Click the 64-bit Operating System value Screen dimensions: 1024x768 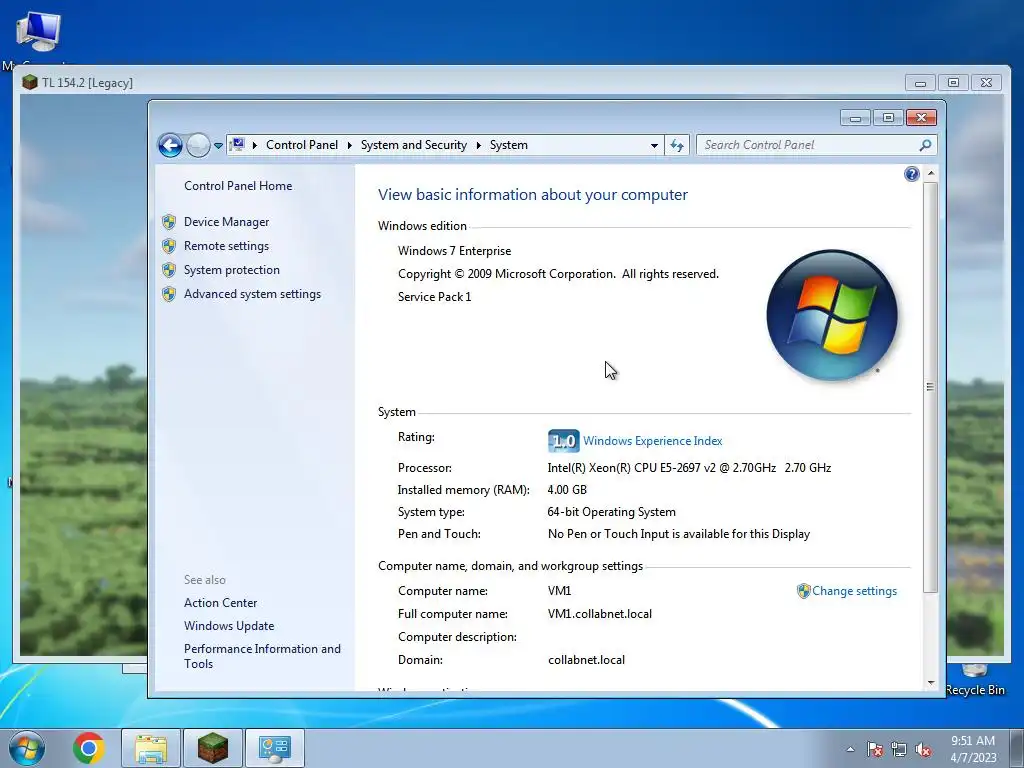click(x=611, y=512)
